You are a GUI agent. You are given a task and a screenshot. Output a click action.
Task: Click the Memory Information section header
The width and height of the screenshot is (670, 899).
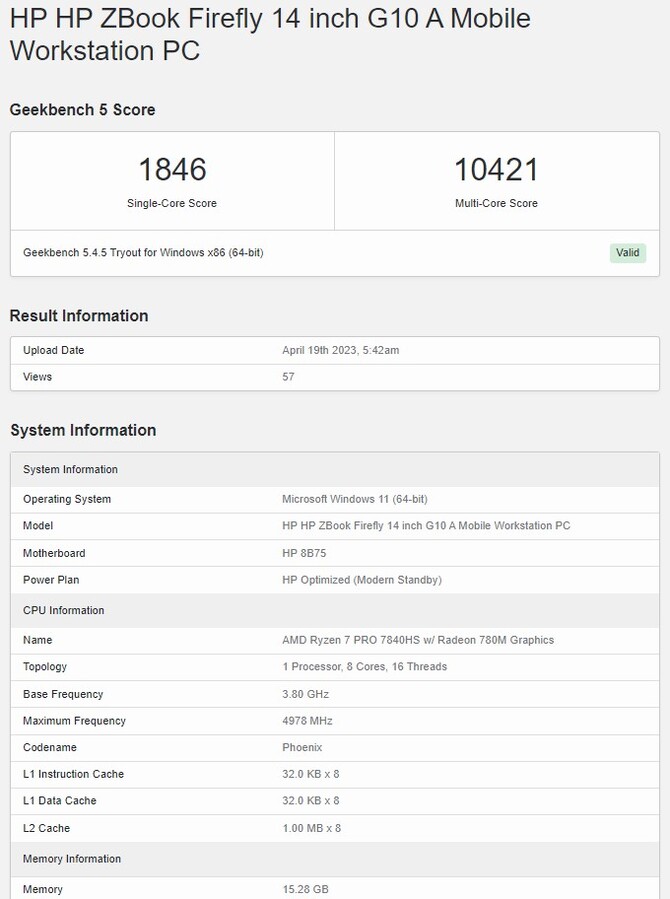click(x=335, y=859)
